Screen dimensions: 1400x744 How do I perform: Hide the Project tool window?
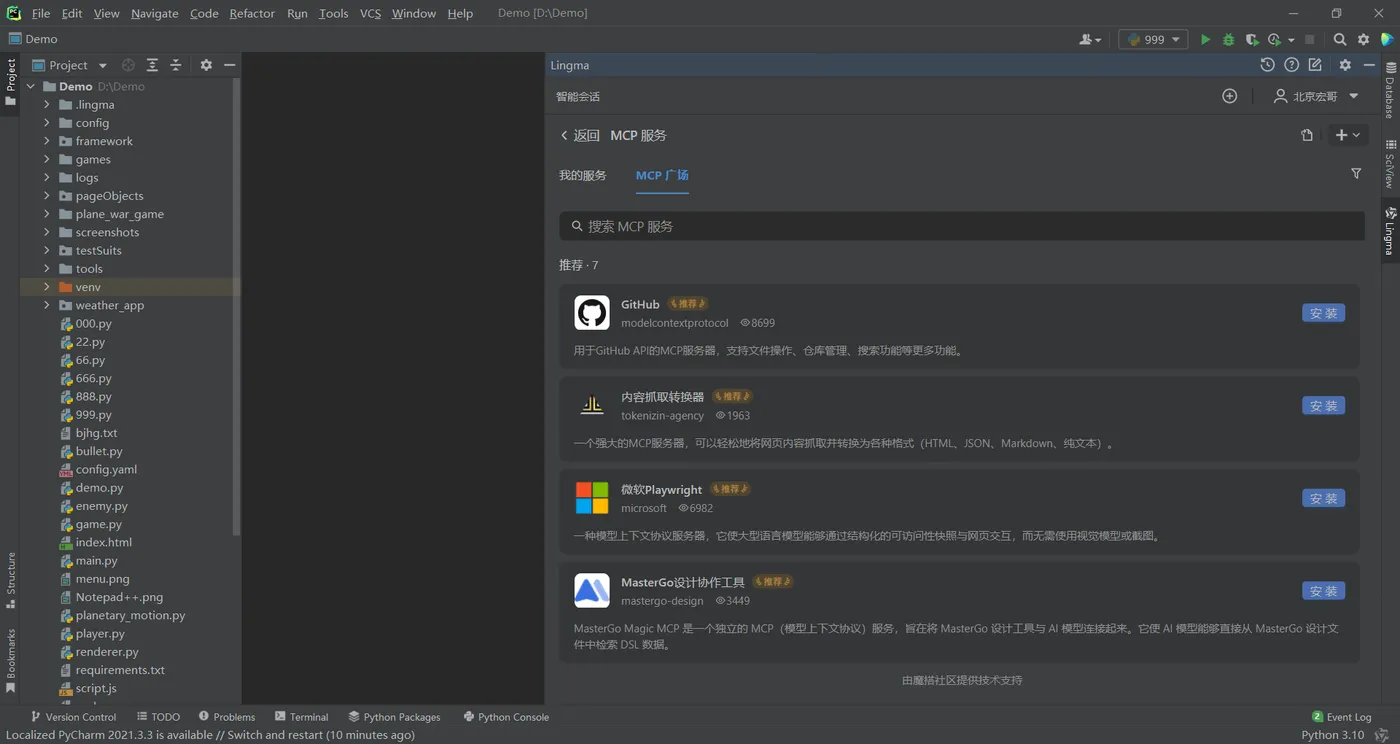click(230, 65)
